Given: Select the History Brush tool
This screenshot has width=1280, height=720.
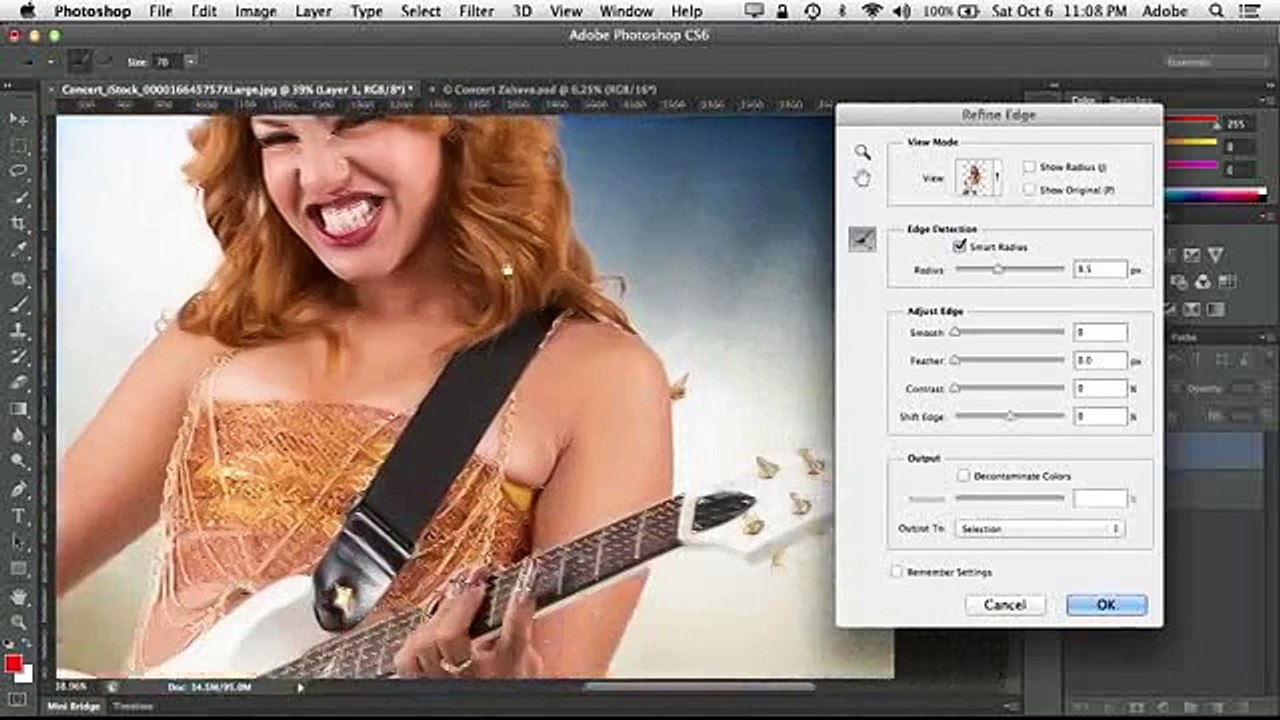Looking at the screenshot, I should 18,357.
